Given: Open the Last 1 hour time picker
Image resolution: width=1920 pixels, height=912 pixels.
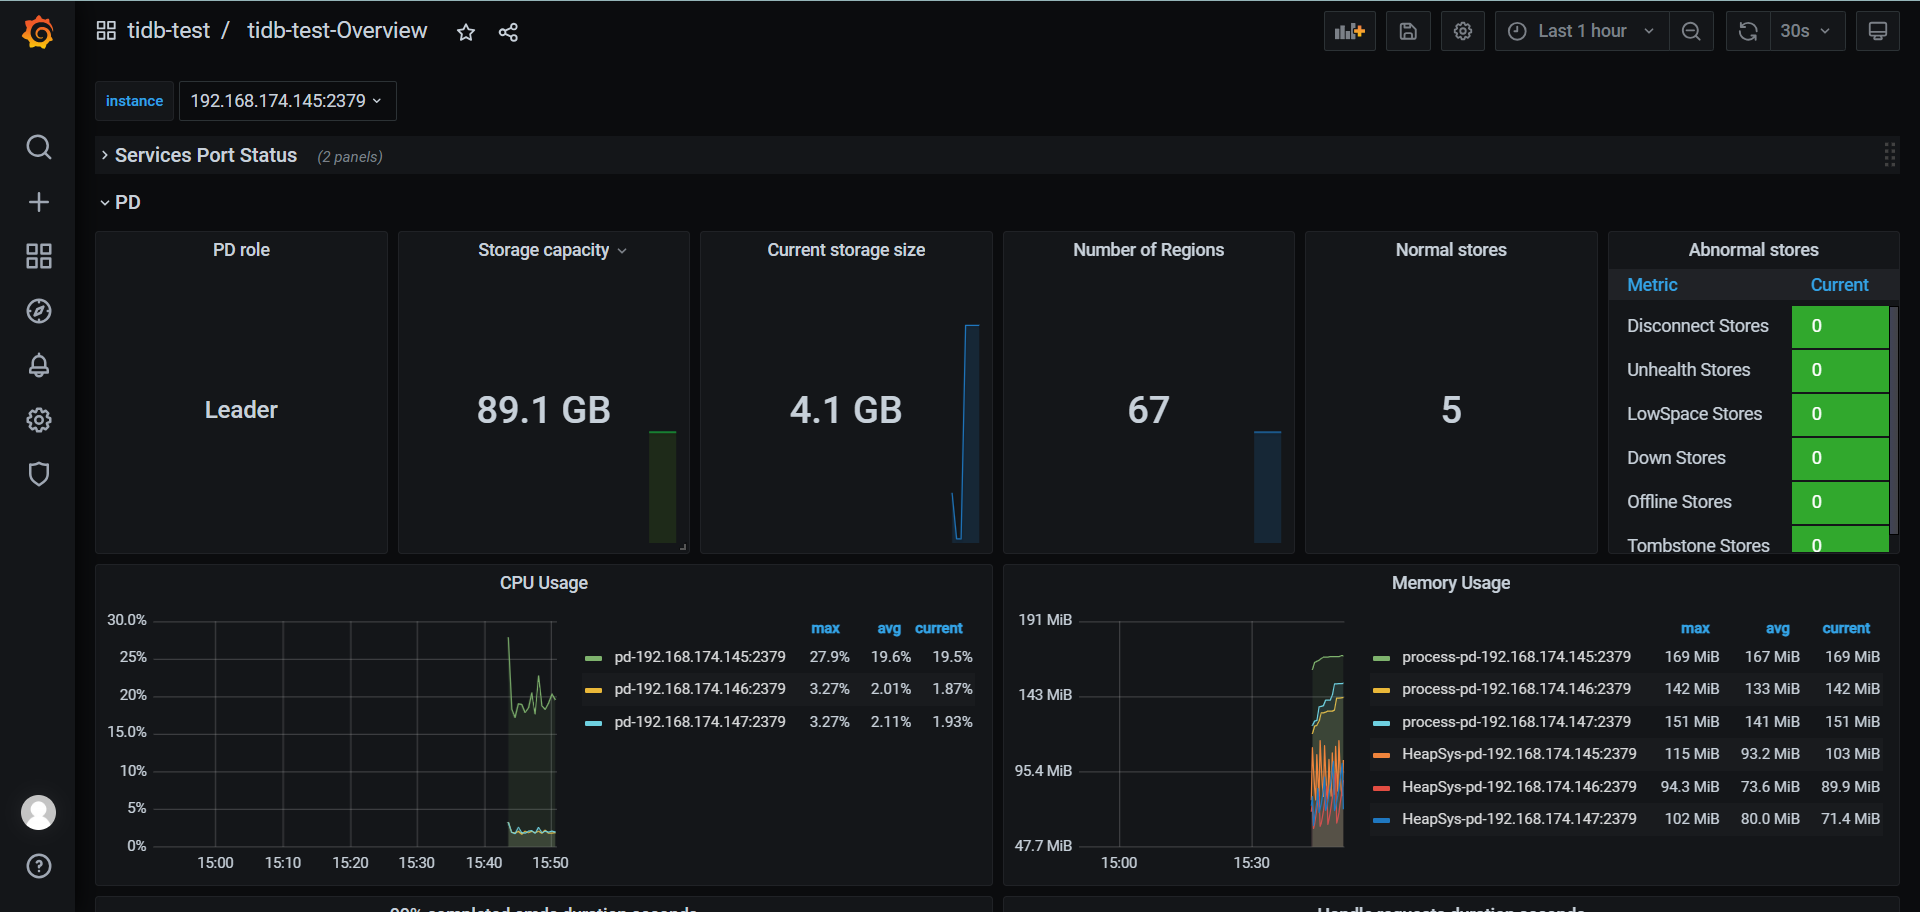Looking at the screenshot, I should coord(1582,31).
